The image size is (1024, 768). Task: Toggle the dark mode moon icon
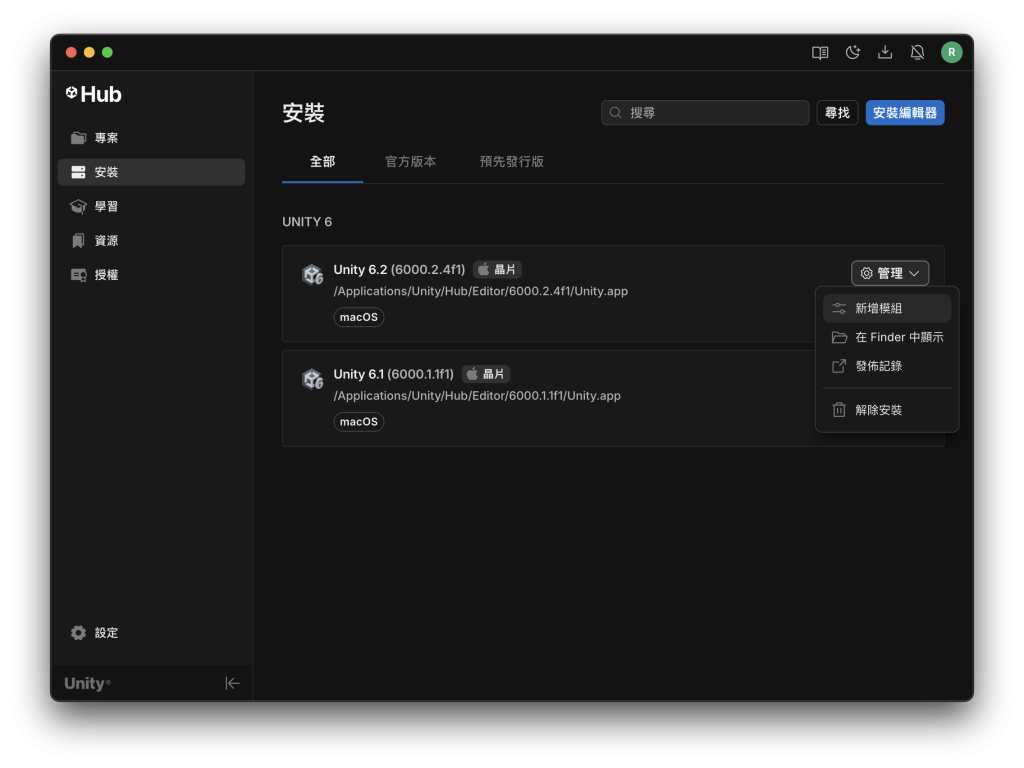pos(852,52)
